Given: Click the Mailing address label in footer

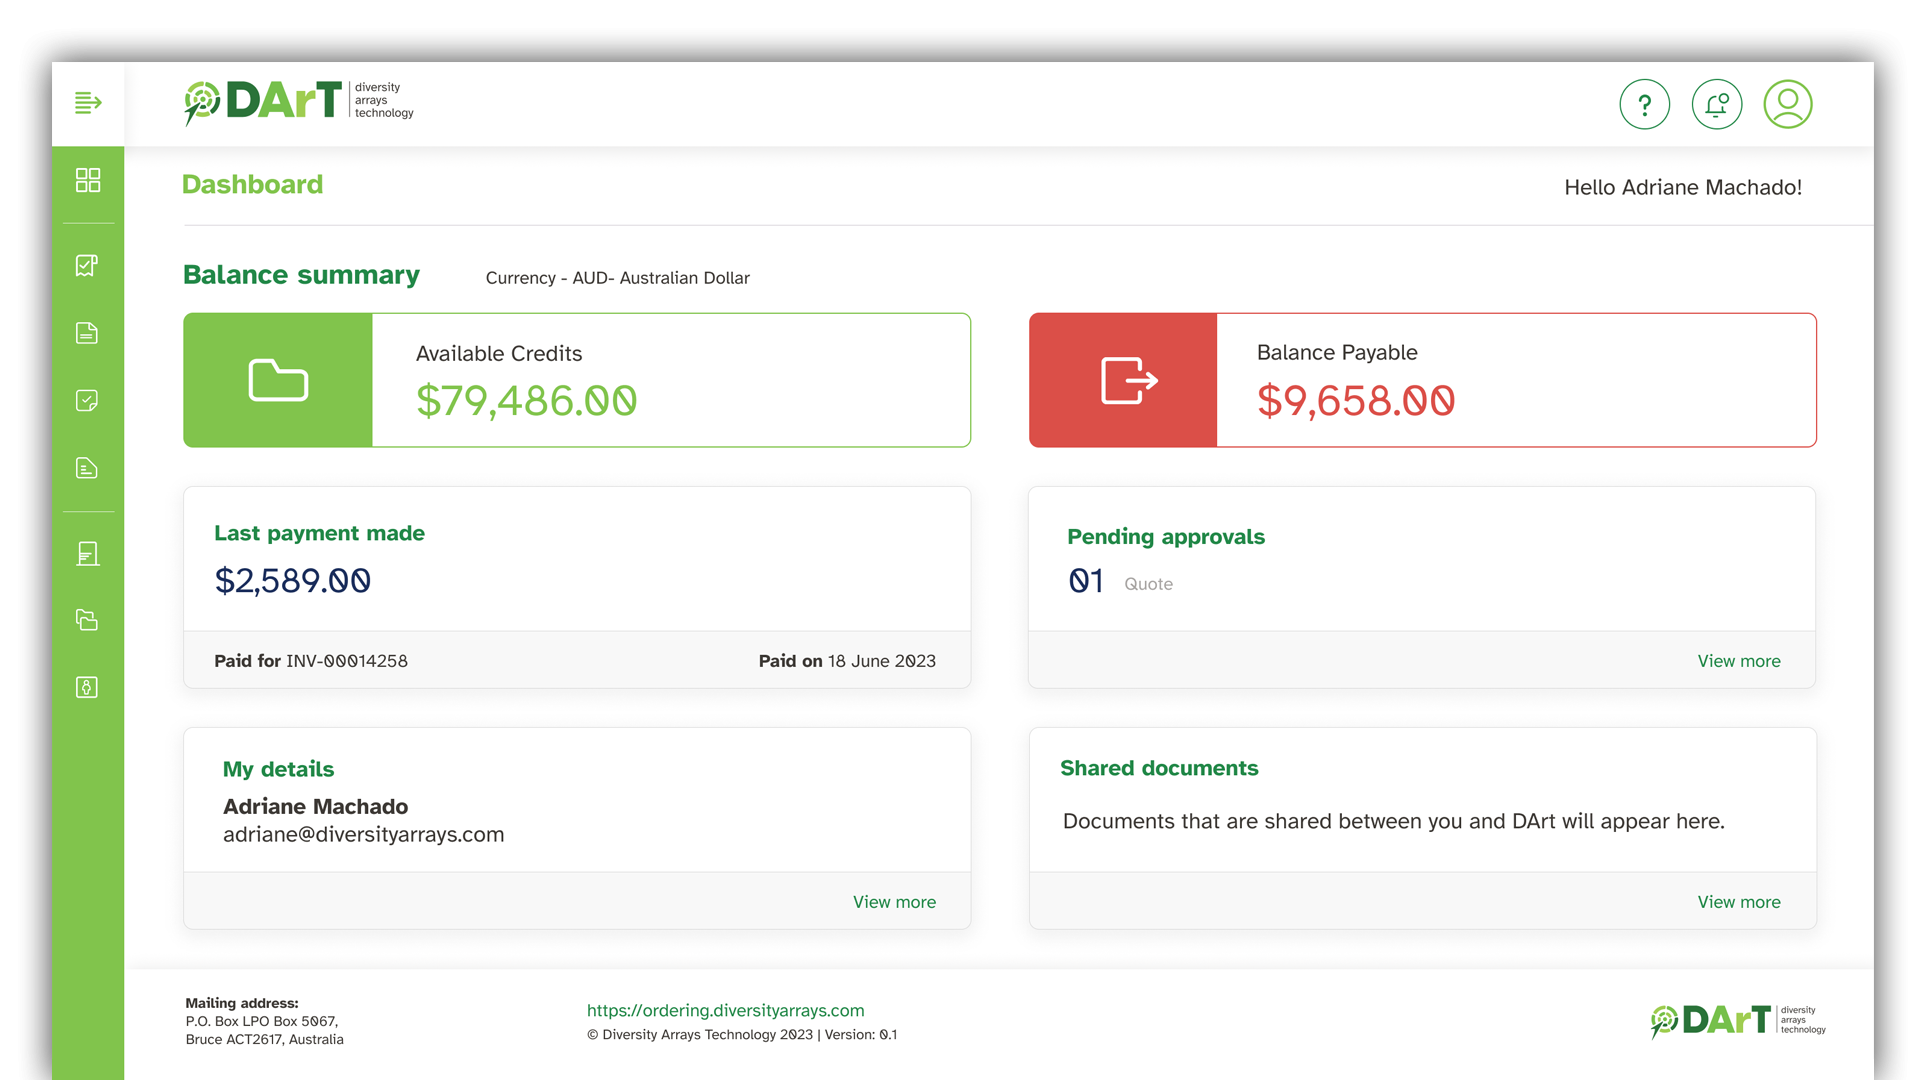Looking at the screenshot, I should tap(241, 1003).
